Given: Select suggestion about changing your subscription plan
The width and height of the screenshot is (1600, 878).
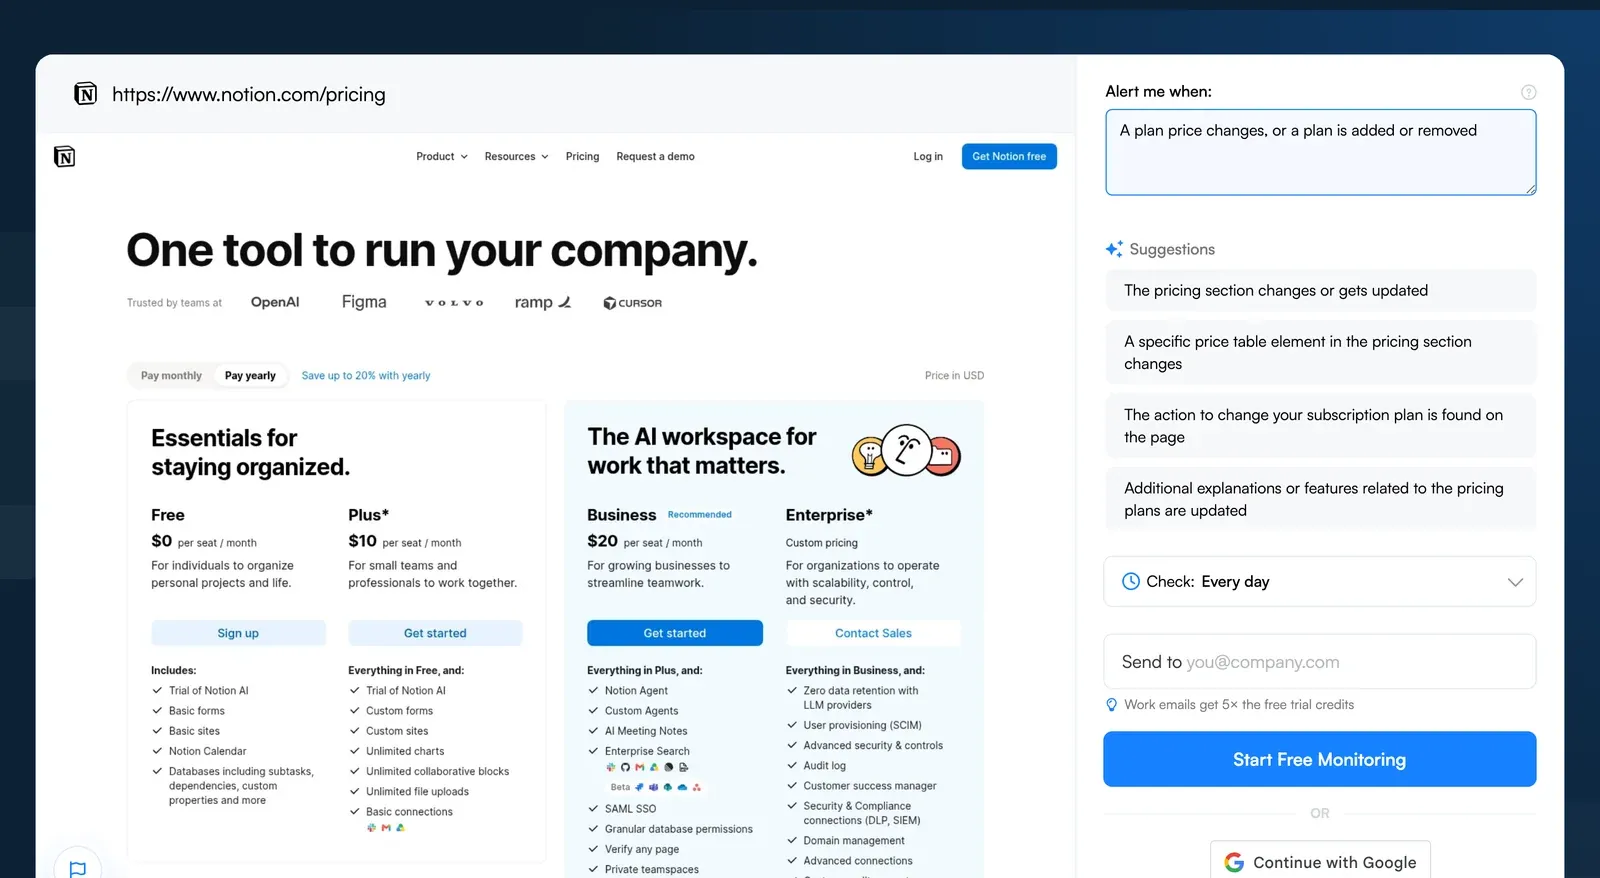Looking at the screenshot, I should pos(1320,426).
